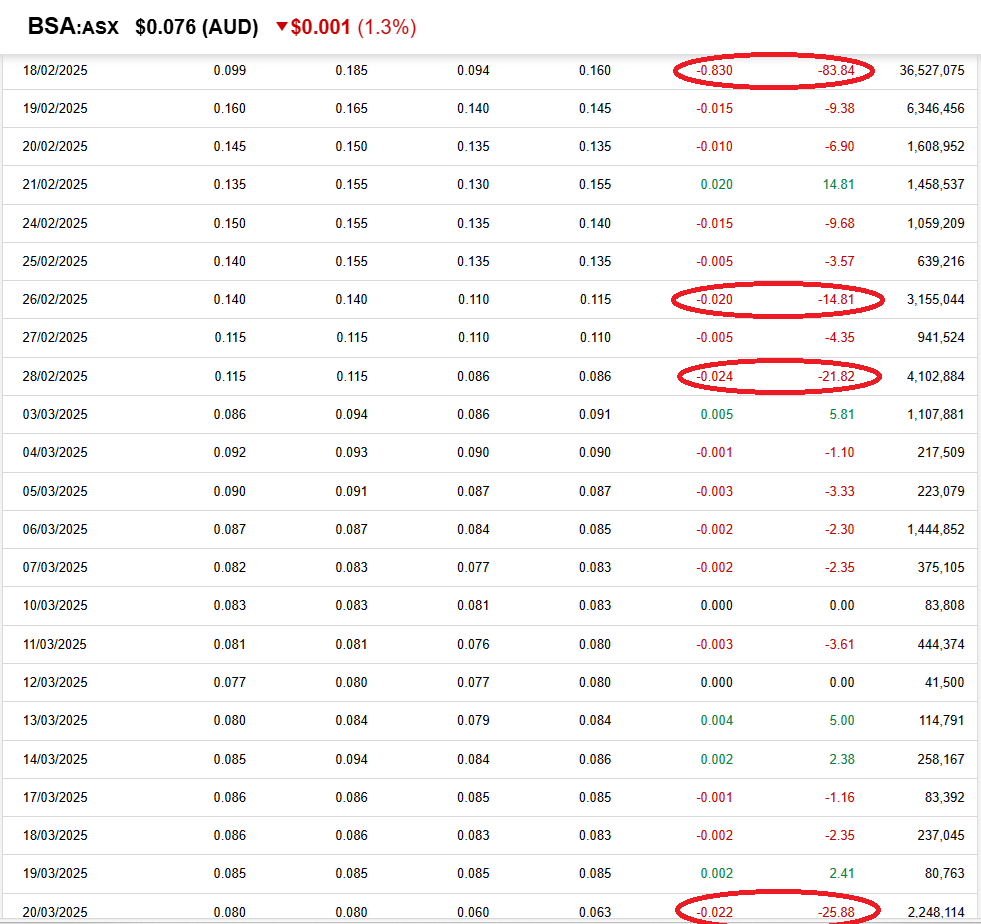This screenshot has width=981, height=924.
Task: Click the 03/03/2025 date cell
Action: [55, 414]
